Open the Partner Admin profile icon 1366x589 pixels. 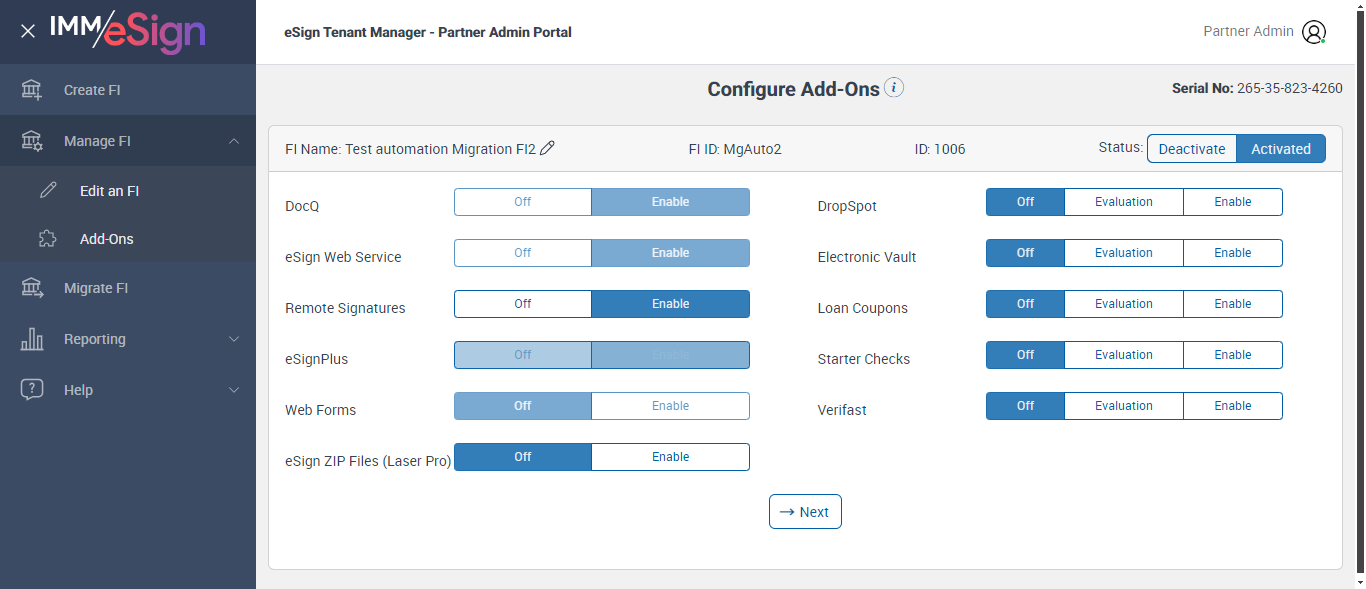coord(1313,32)
